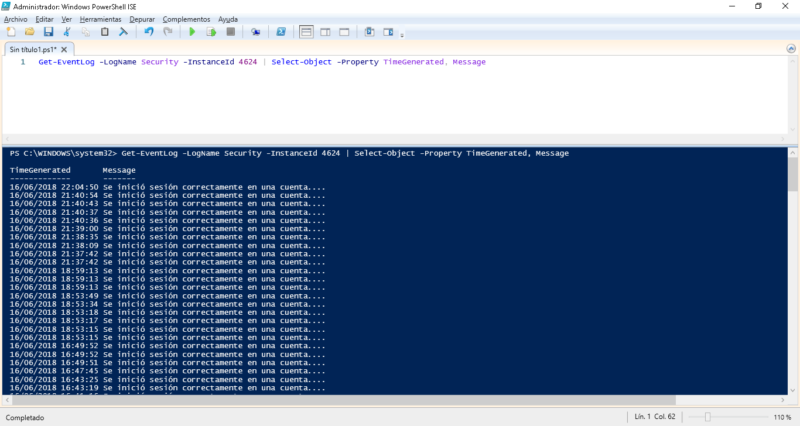Toggle script pane shown at top layout
Image resolution: width=800 pixels, height=426 pixels.
pyautogui.click(x=307, y=32)
